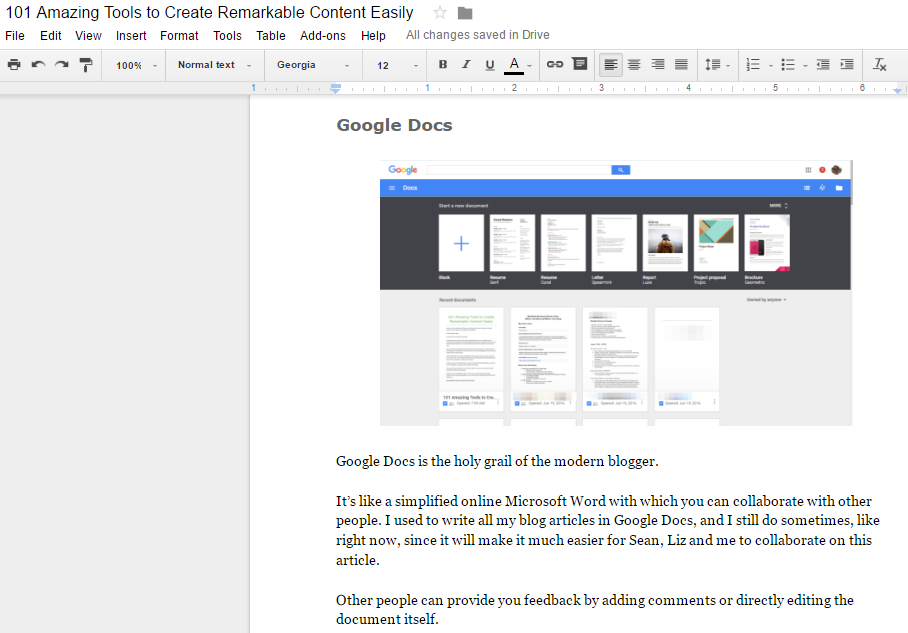Click the left indent marker on ruler
Viewport: 908px width, 633px height.
click(335, 90)
